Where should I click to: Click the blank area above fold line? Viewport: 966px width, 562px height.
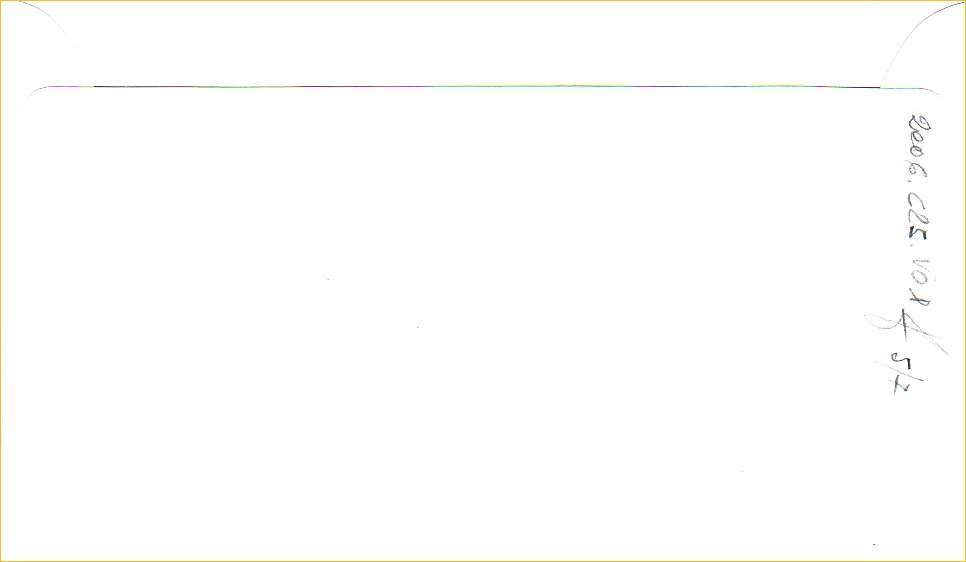coord(481,43)
